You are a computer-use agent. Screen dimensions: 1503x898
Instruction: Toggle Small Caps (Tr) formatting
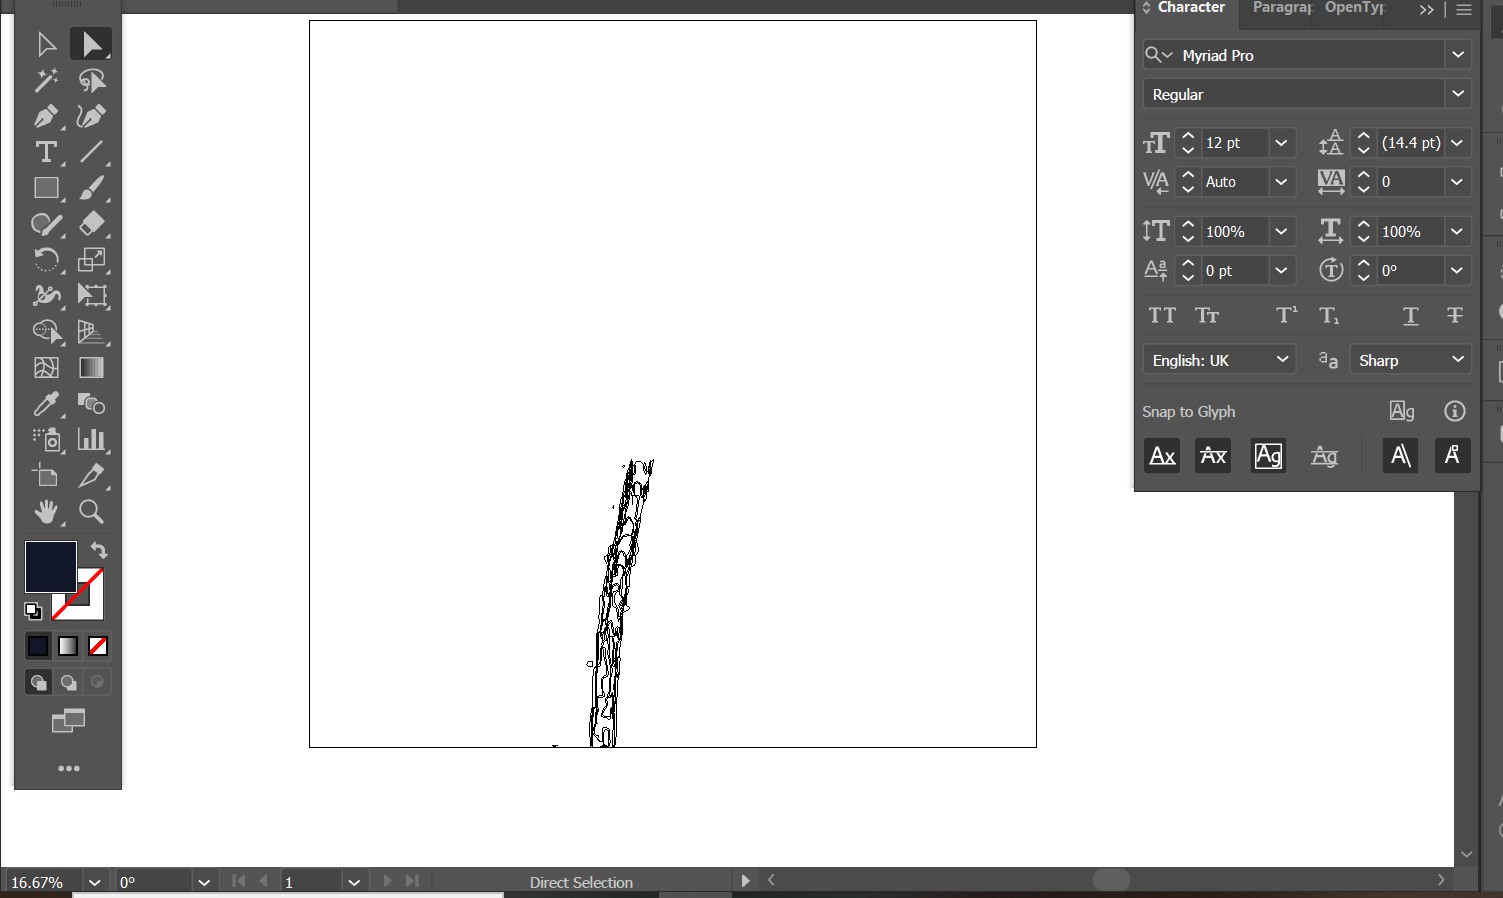[1208, 316]
